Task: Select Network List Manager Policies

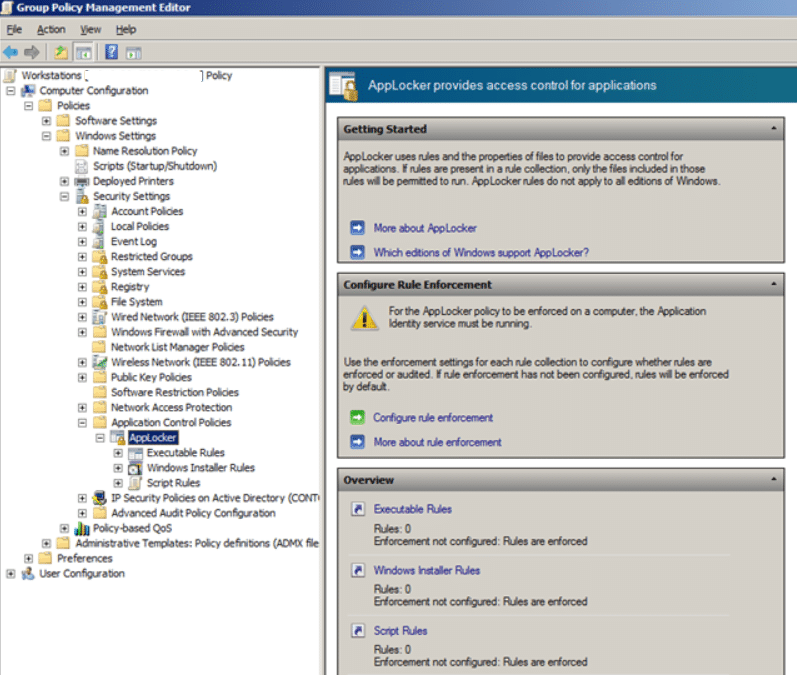Action: pos(177,347)
